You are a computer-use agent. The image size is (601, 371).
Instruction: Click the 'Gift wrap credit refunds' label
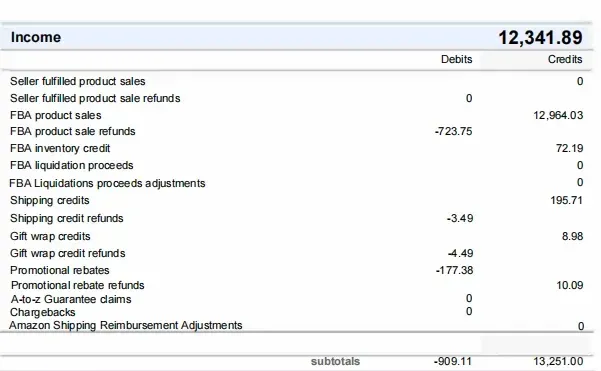coord(67,253)
